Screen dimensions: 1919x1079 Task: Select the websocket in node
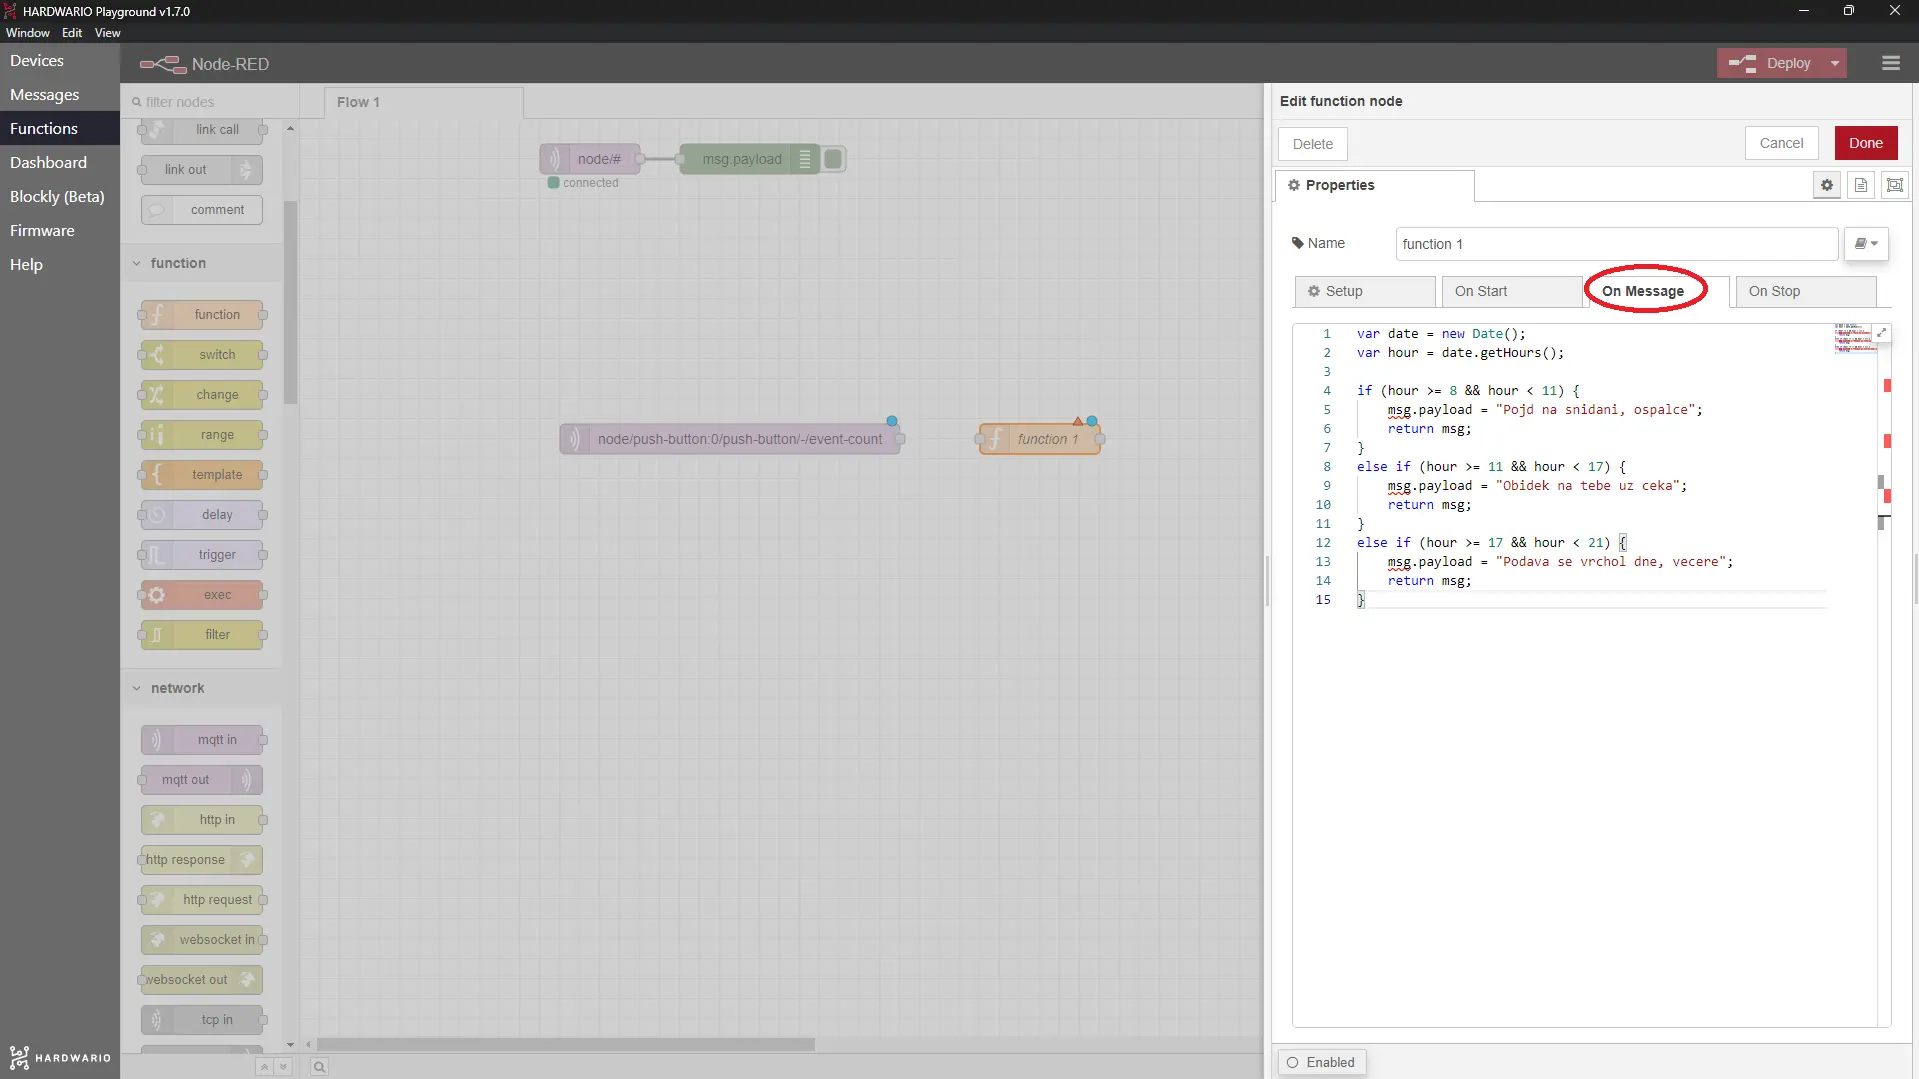202,940
